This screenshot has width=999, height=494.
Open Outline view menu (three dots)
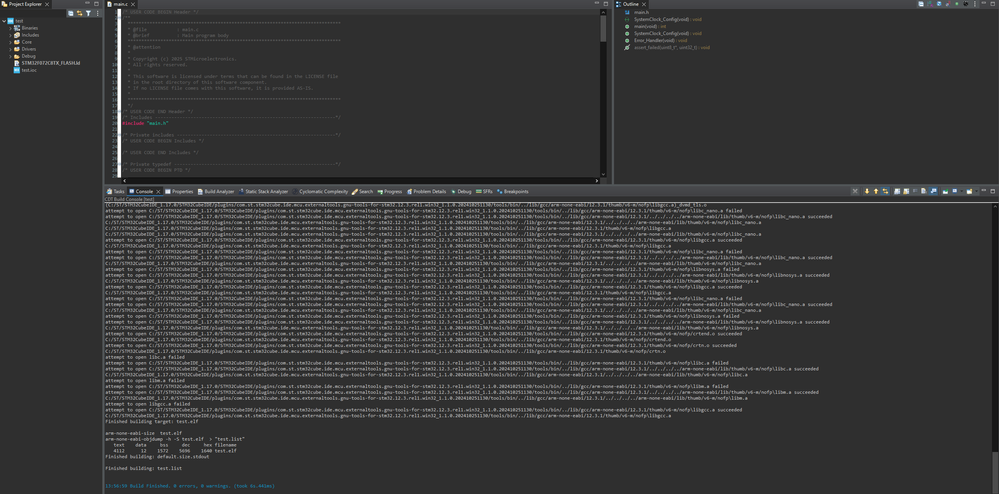coord(975,4)
